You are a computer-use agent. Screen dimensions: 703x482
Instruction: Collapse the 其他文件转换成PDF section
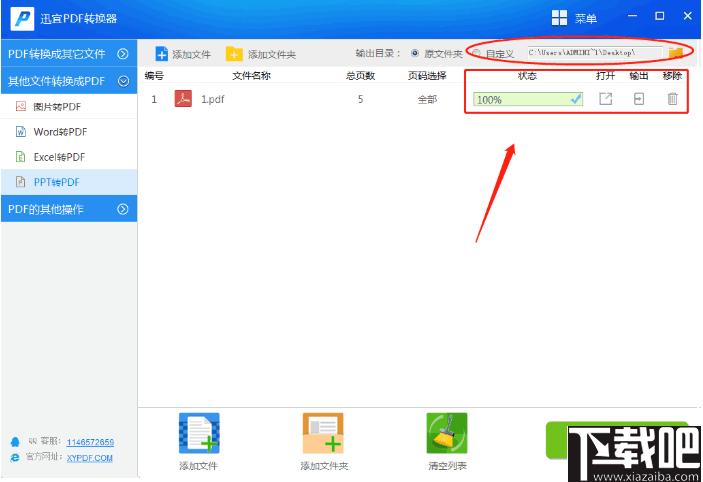[x=69, y=81]
